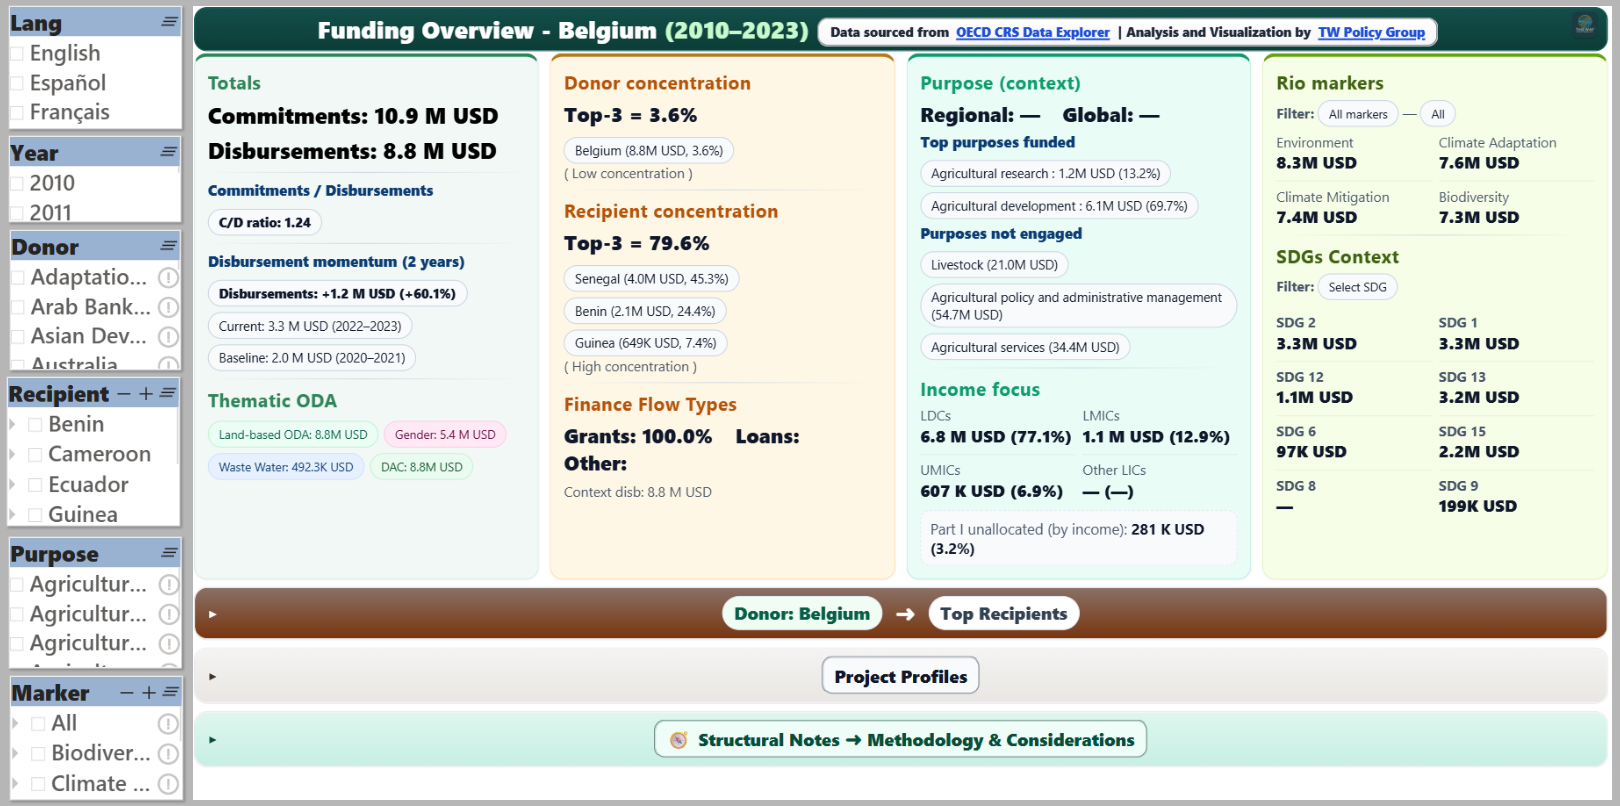Expand the Benin recipient row

[13, 424]
